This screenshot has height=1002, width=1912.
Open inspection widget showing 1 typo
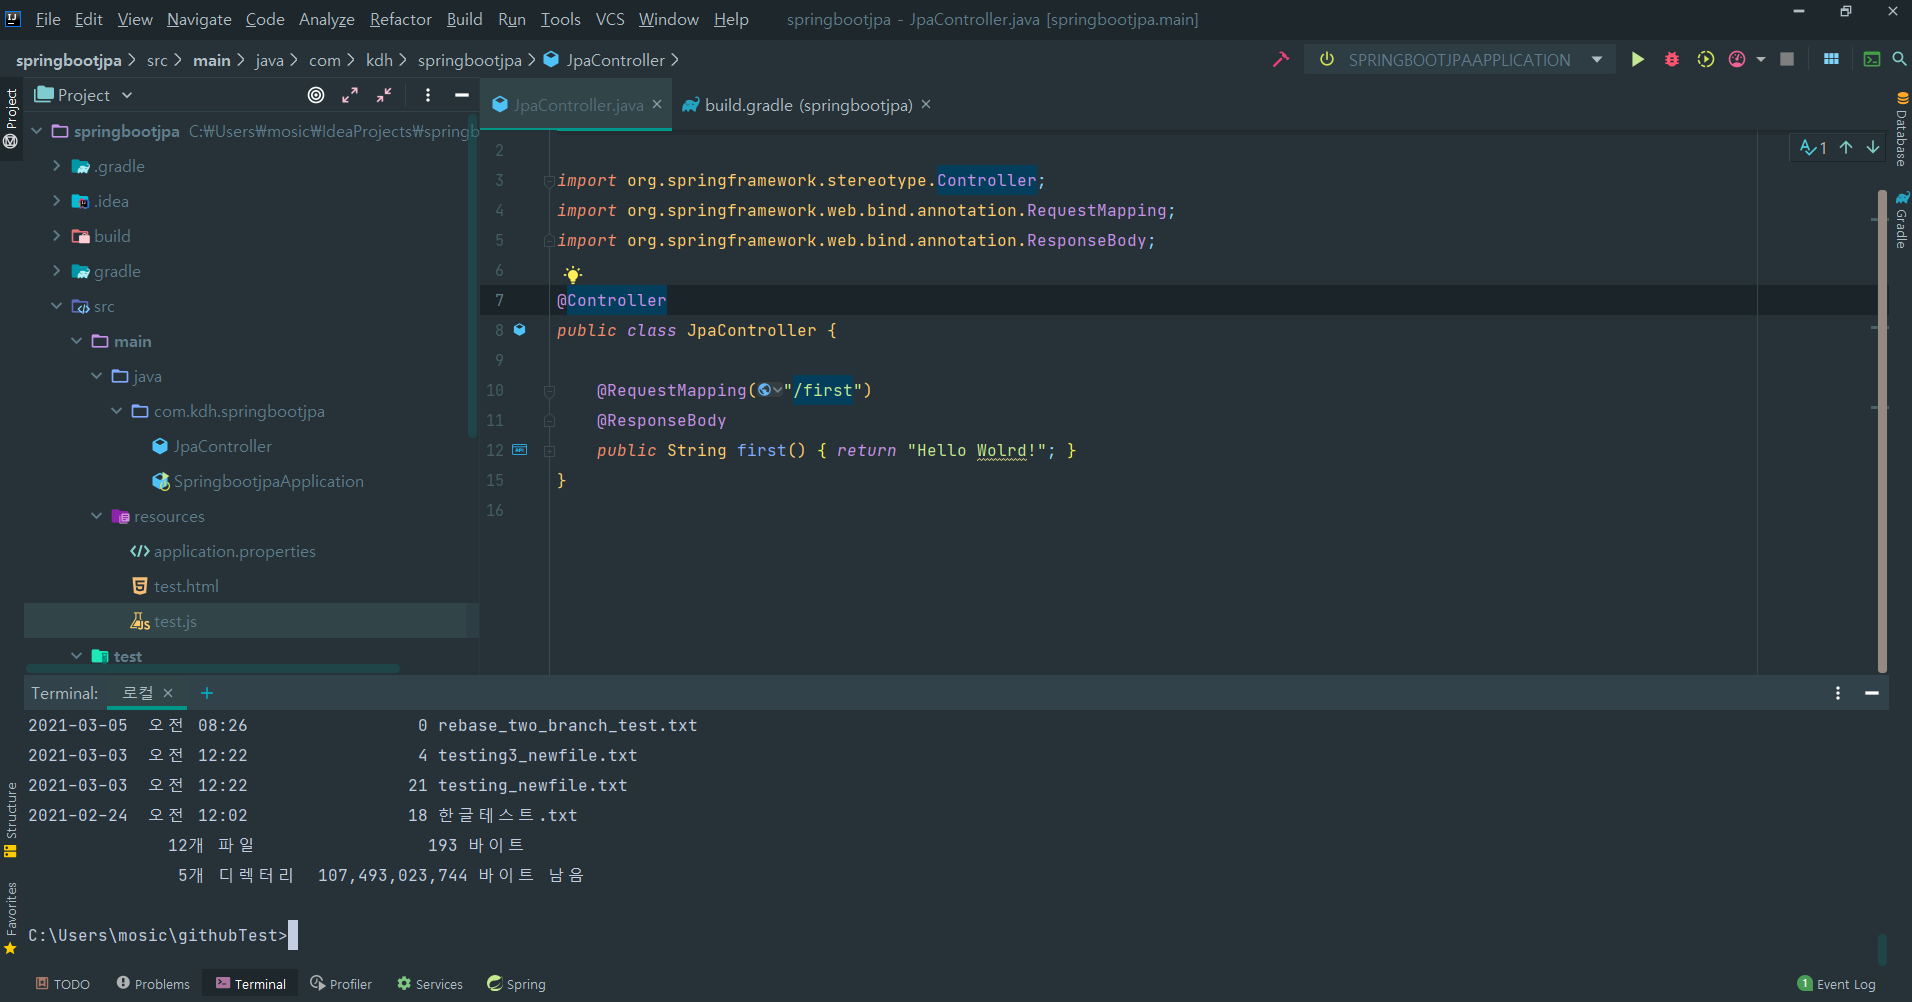(1813, 148)
